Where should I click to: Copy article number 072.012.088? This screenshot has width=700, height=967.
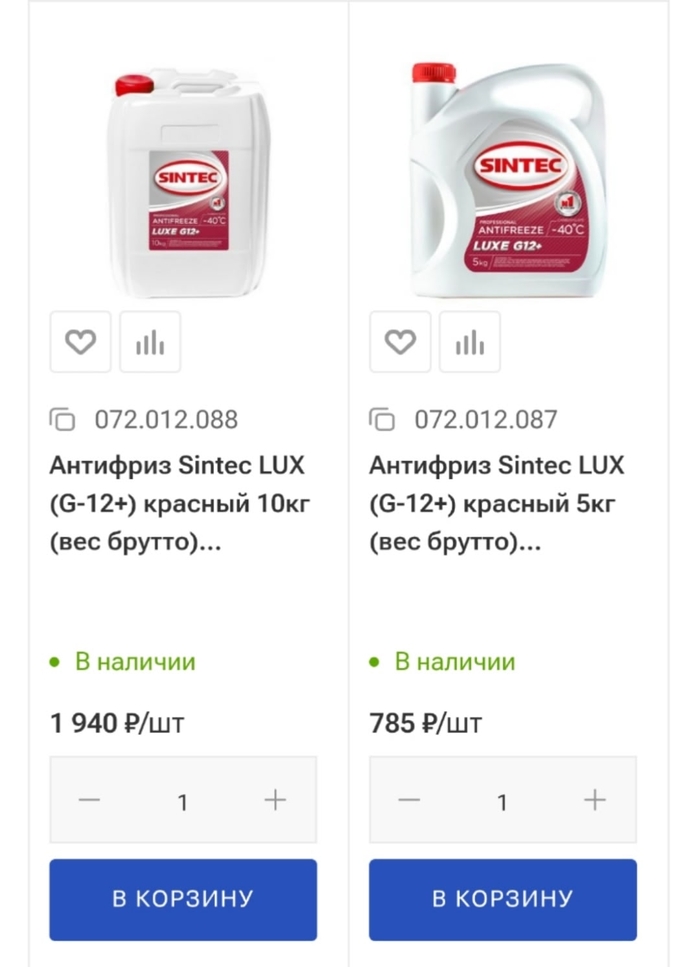(63, 419)
